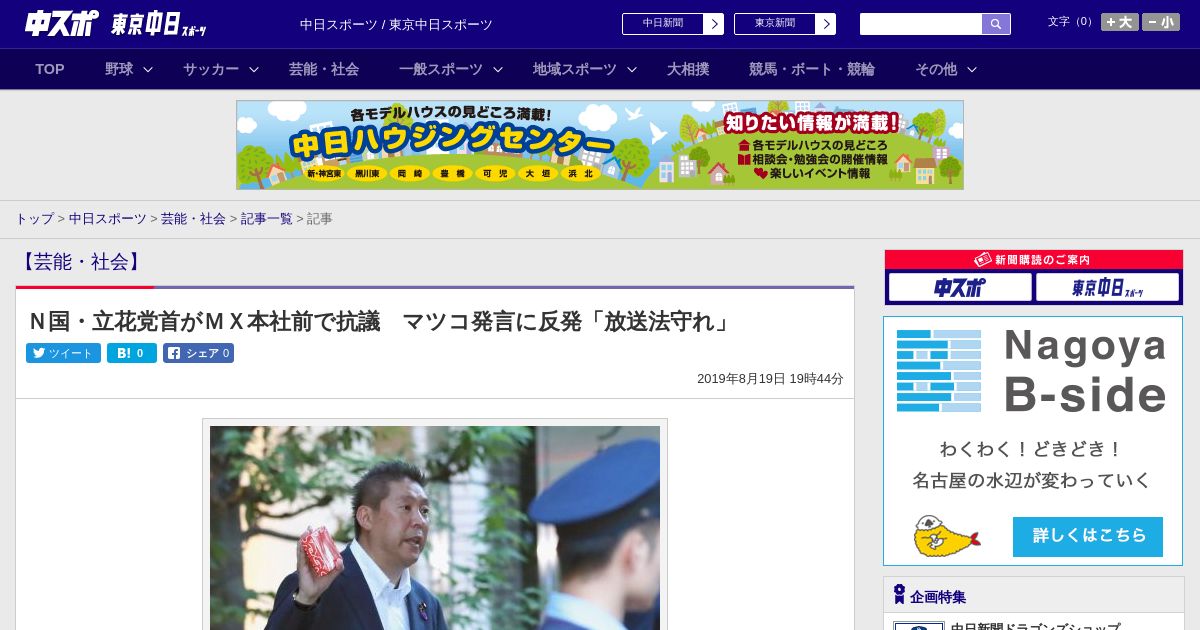Open 競馬・ボート・競輪 navigation item

tap(812, 69)
